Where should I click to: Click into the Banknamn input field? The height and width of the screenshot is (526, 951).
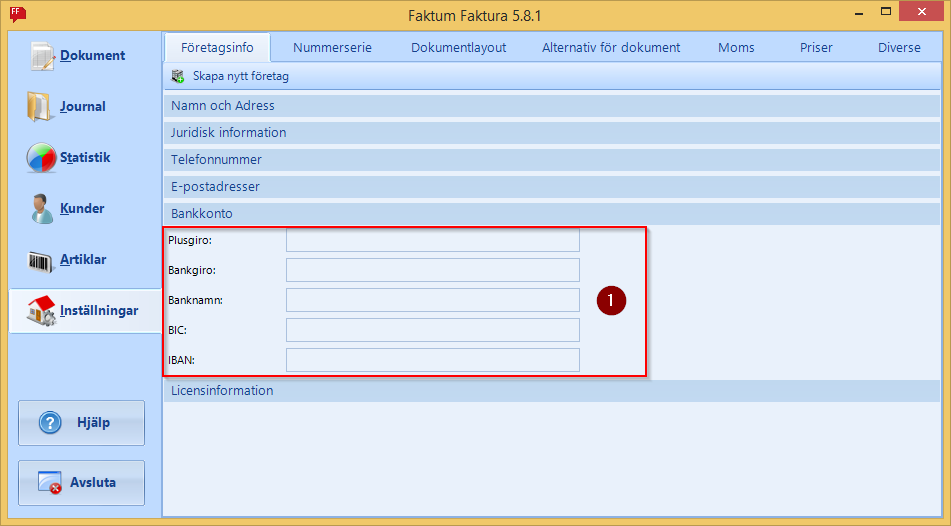(x=433, y=300)
